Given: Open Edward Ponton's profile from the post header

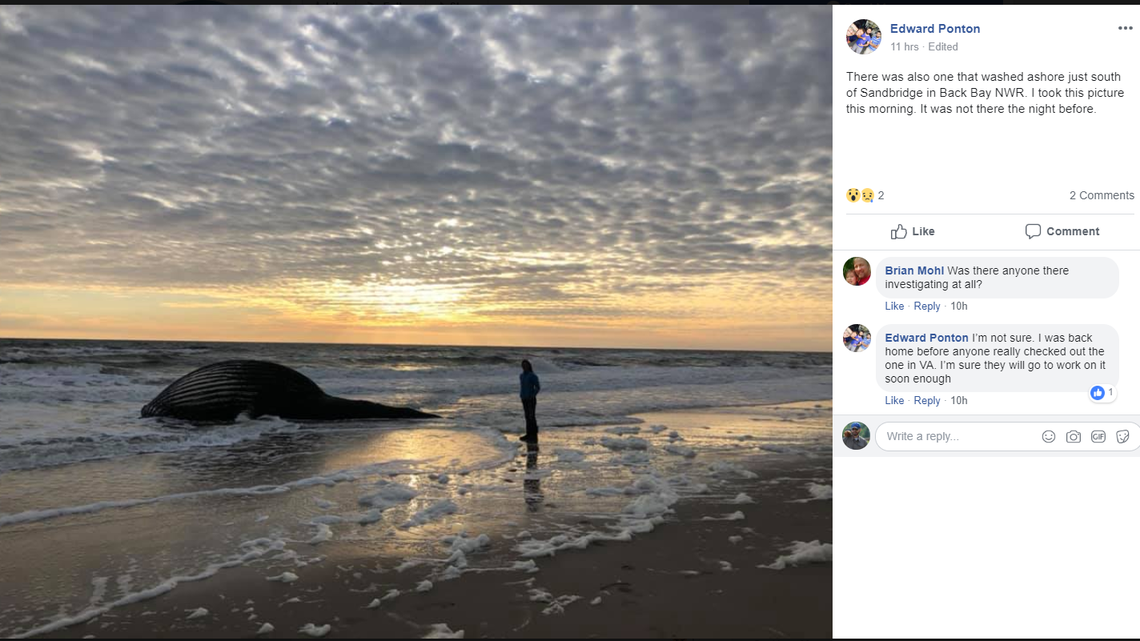Looking at the screenshot, I should click(935, 28).
